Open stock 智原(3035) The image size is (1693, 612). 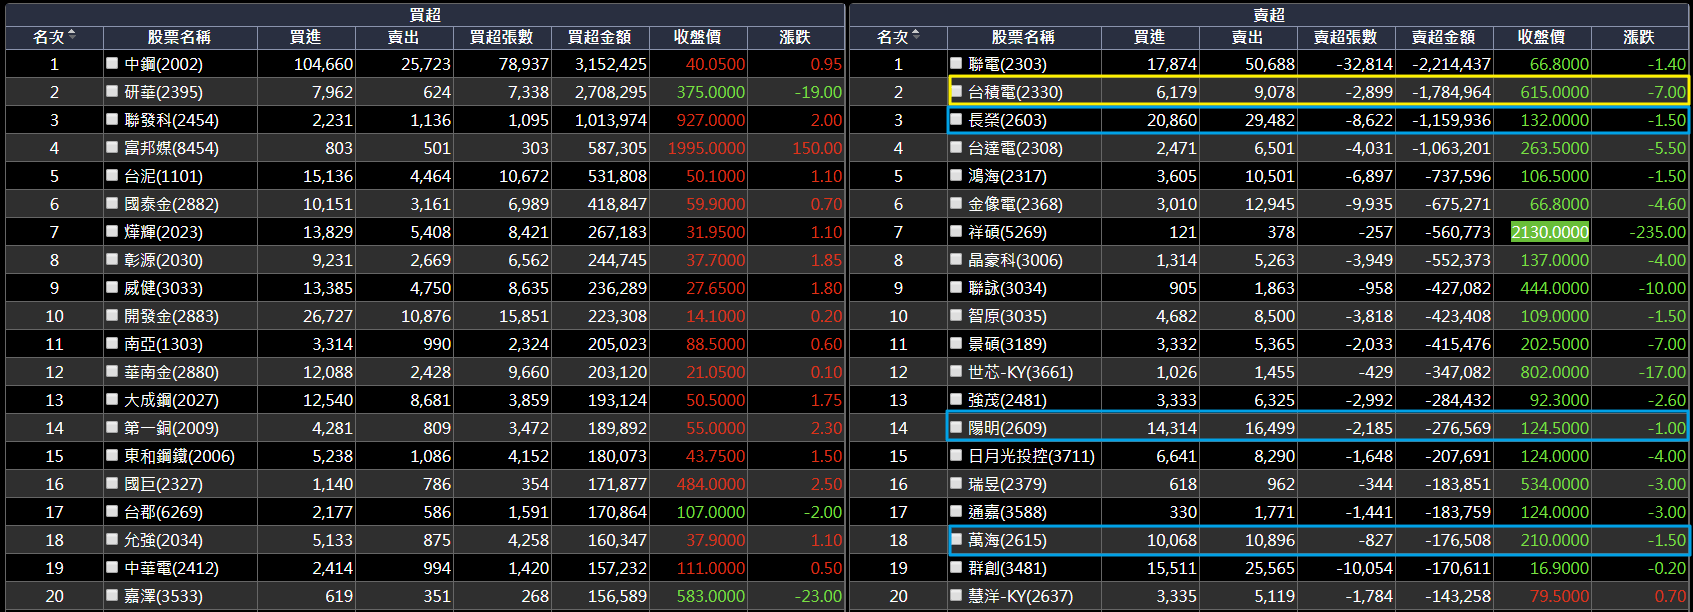coord(1007,316)
